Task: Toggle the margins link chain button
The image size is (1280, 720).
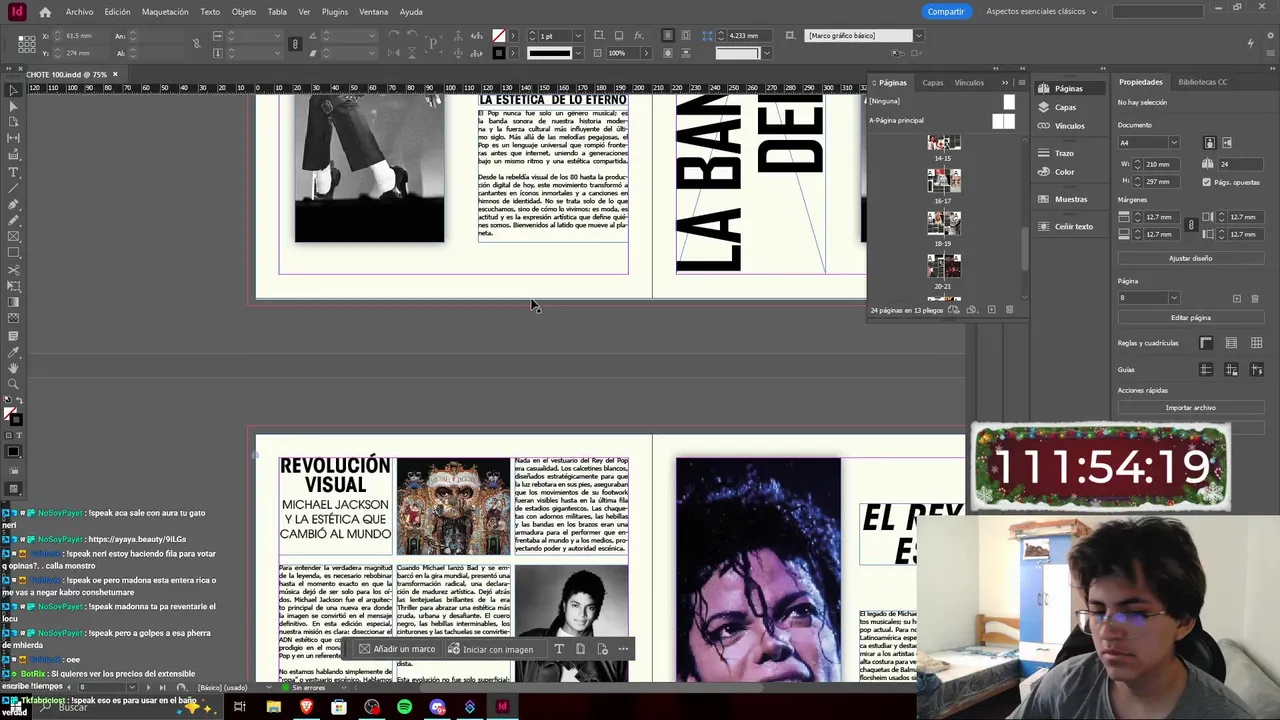Action: (1190, 226)
